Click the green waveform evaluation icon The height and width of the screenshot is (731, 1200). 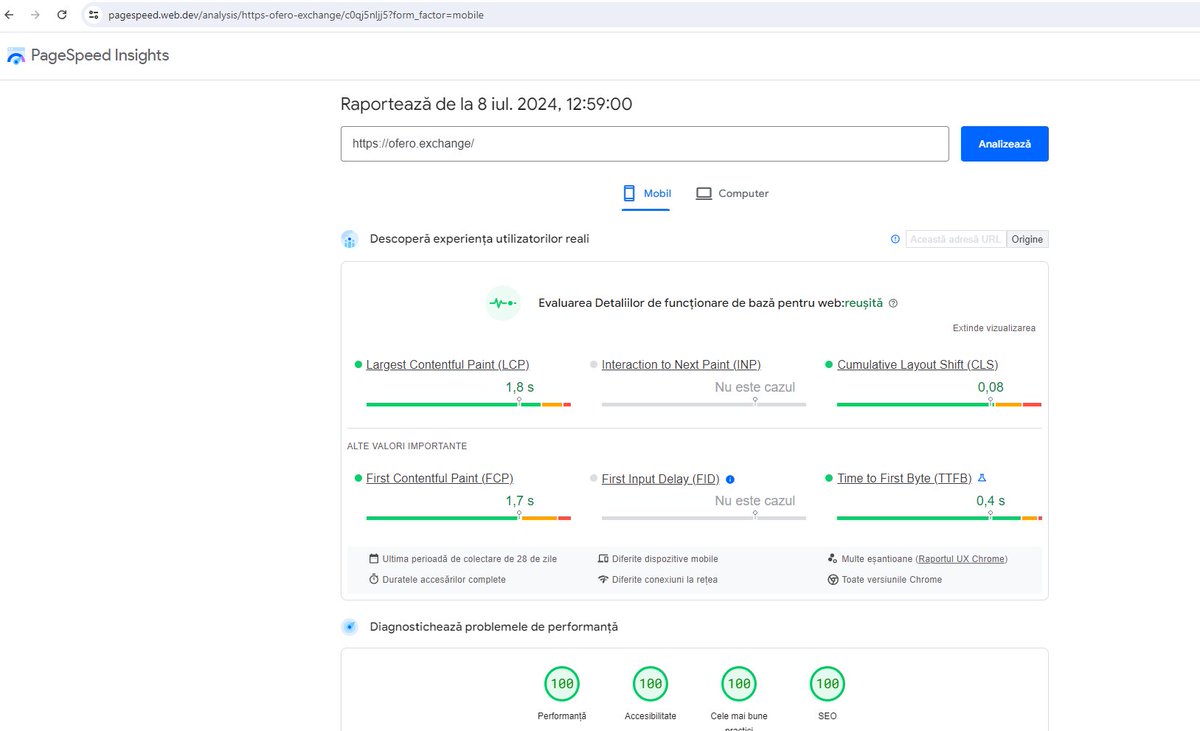point(502,302)
